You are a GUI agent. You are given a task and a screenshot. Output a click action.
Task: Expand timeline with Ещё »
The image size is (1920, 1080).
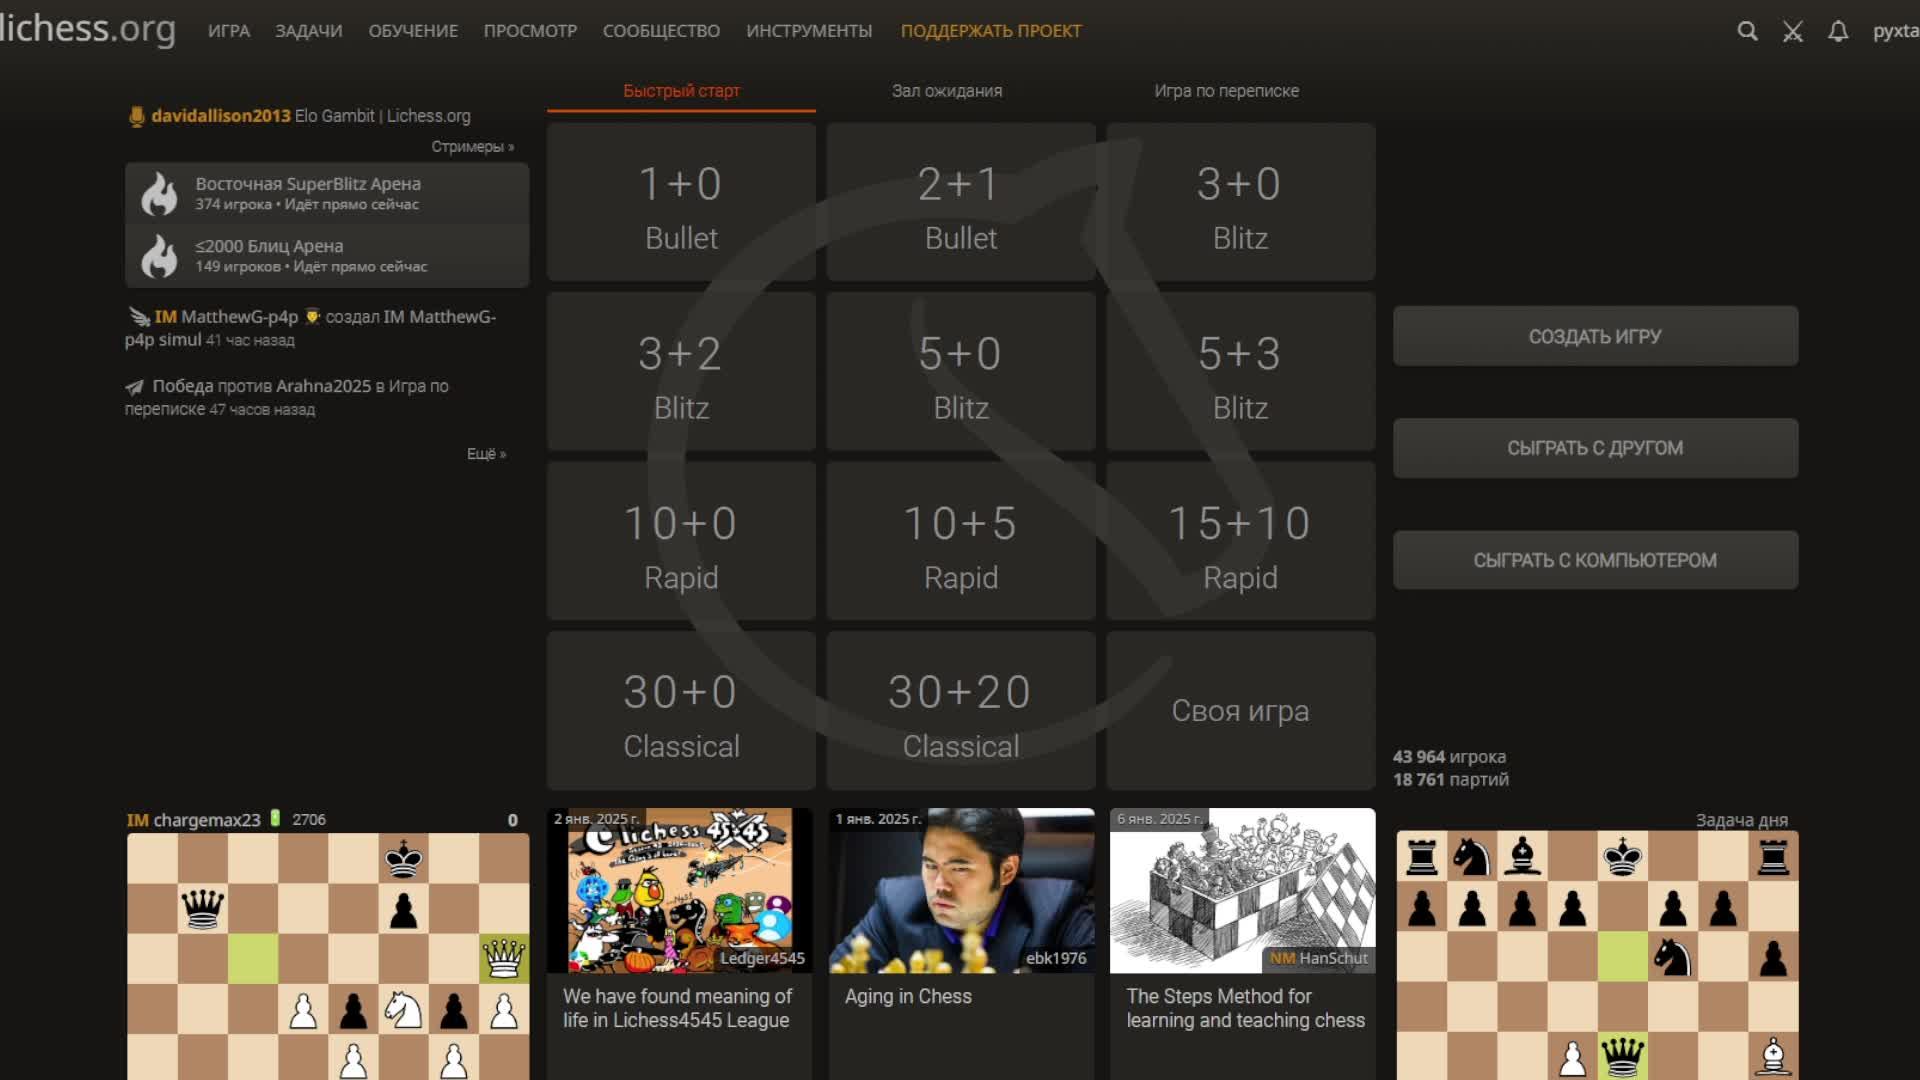point(486,454)
